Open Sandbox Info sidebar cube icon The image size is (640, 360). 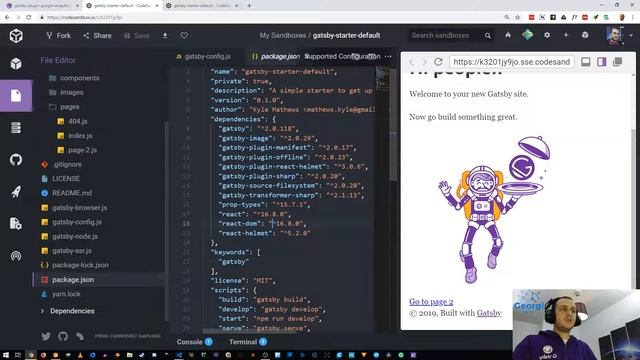[x=16, y=64]
